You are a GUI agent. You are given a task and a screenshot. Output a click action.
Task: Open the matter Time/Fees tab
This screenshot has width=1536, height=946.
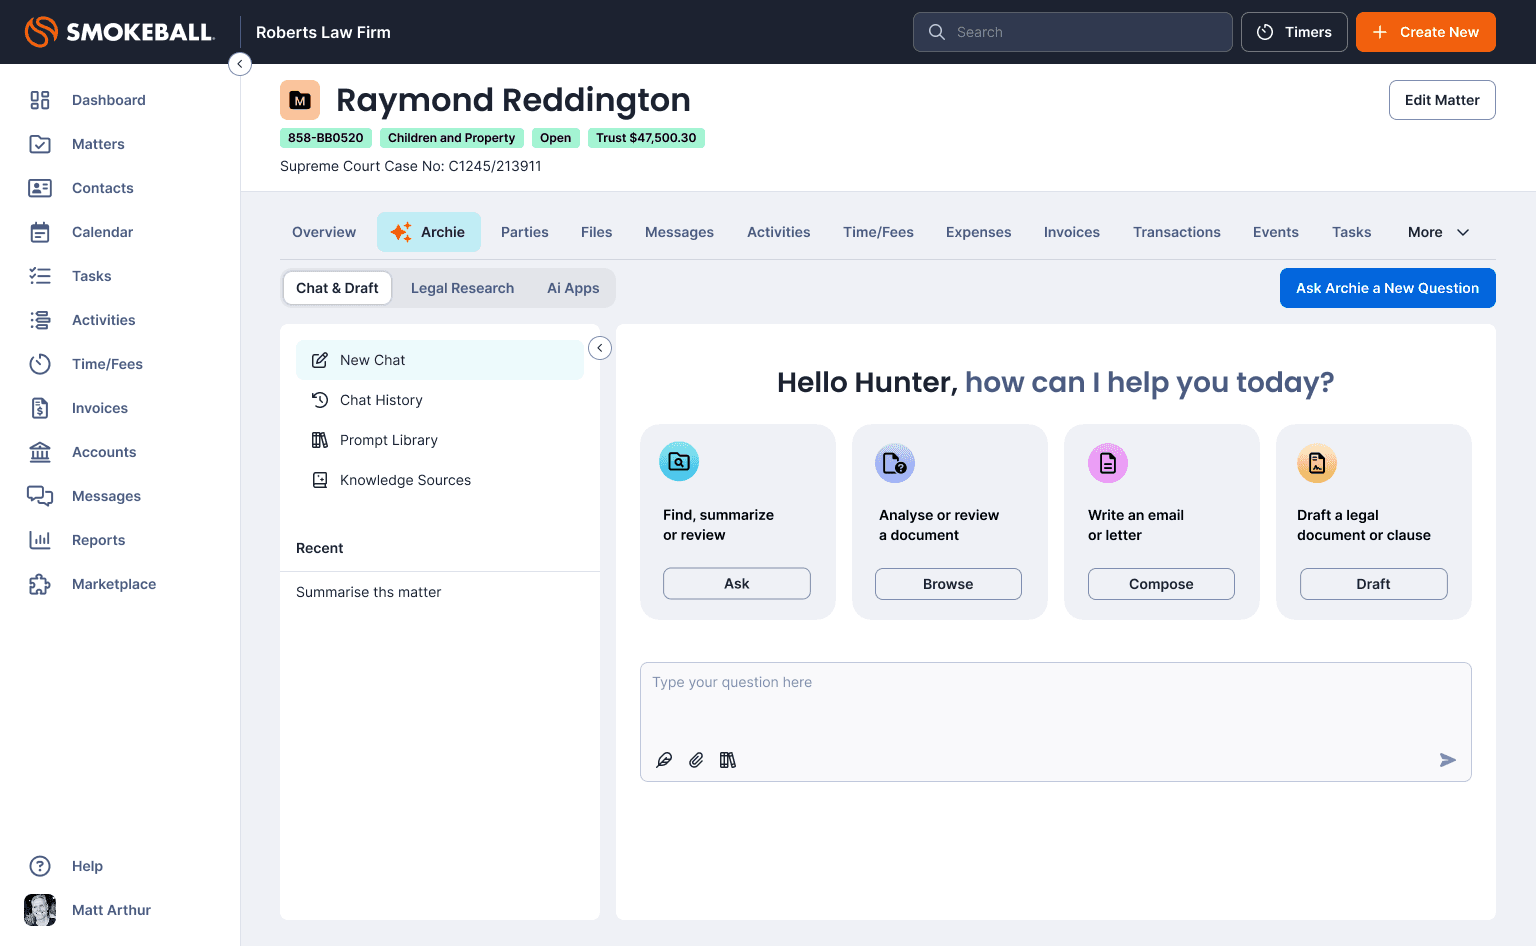[x=878, y=232]
